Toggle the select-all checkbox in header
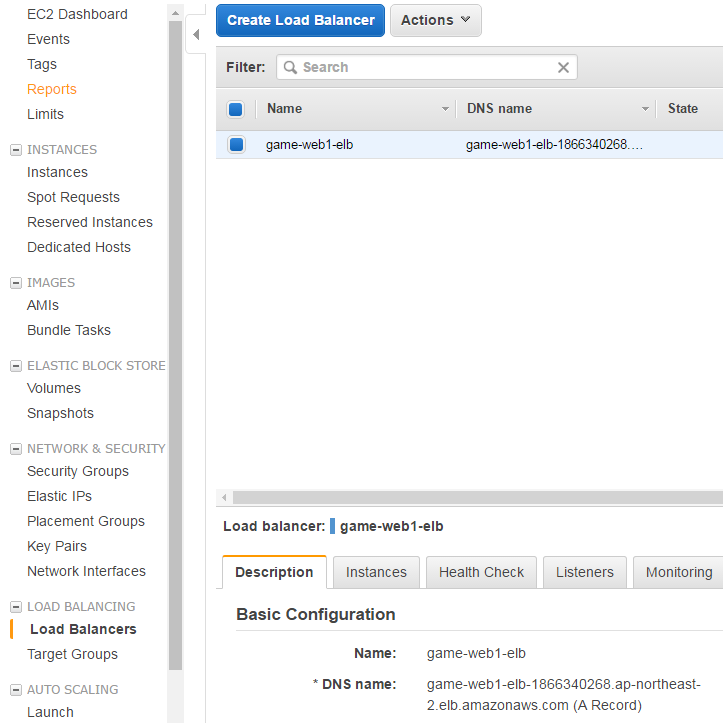This screenshot has height=723, width=723. tap(235, 109)
